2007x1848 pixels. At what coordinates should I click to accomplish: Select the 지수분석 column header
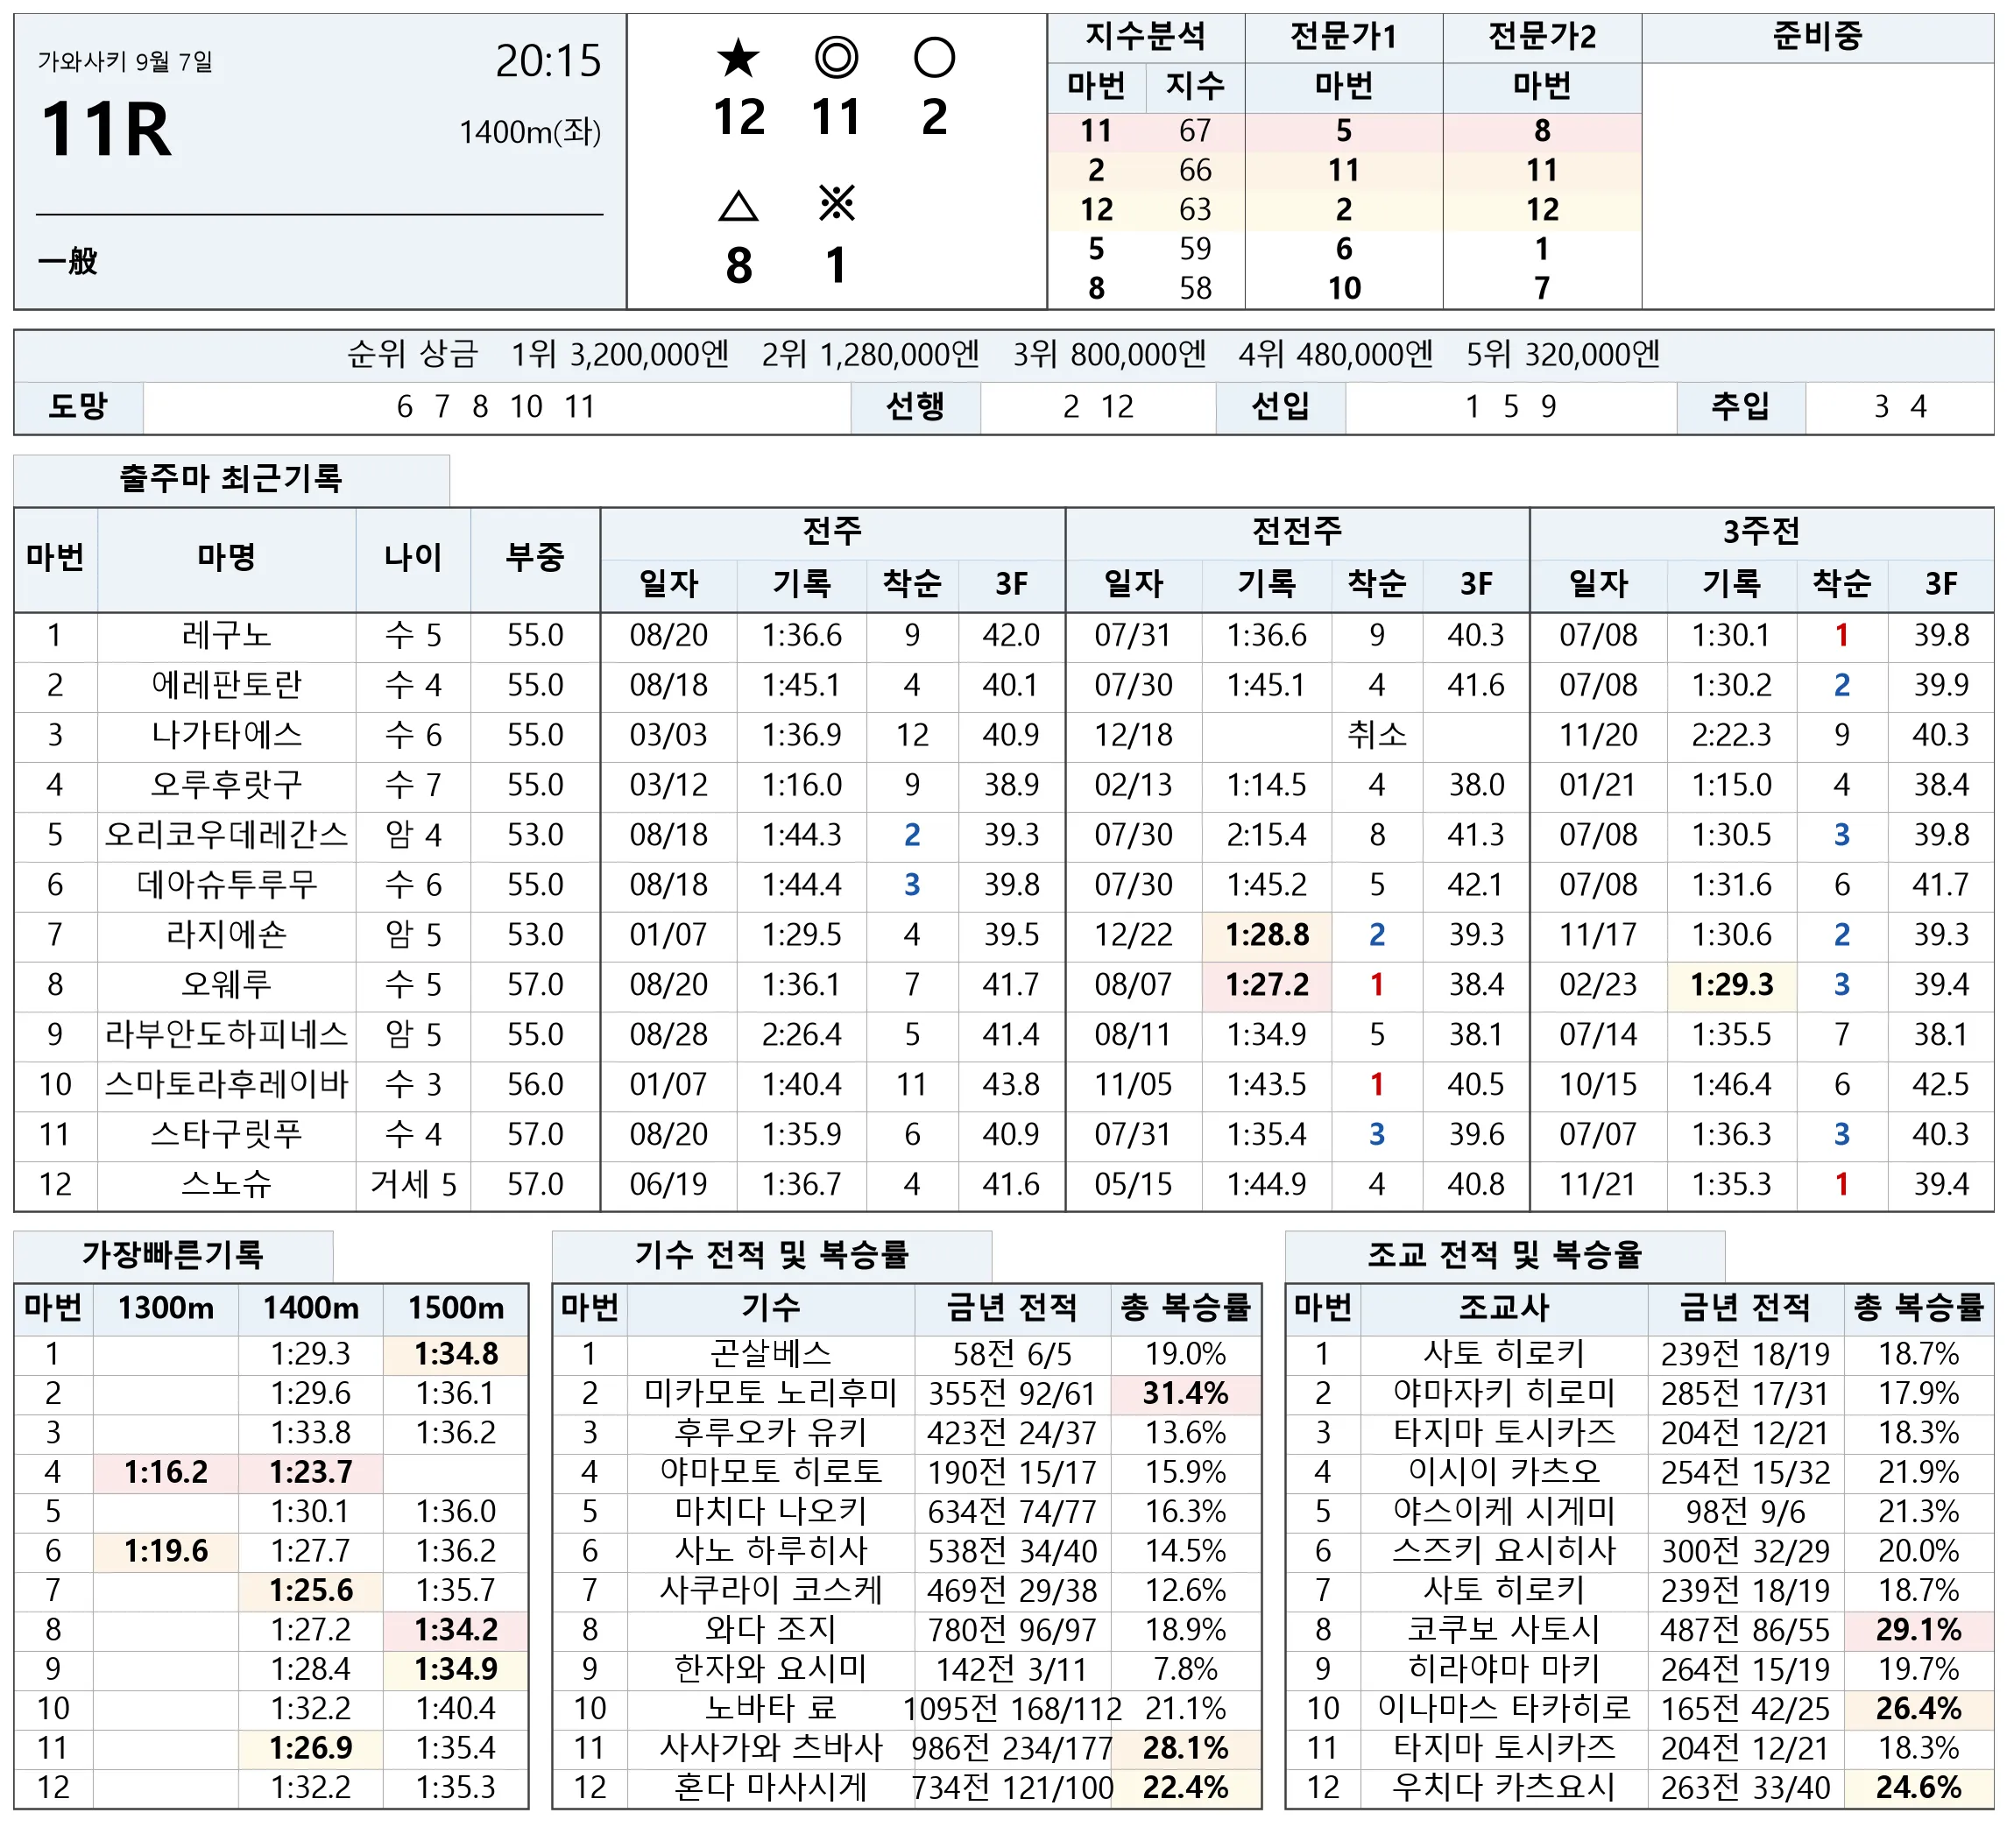click(1146, 37)
